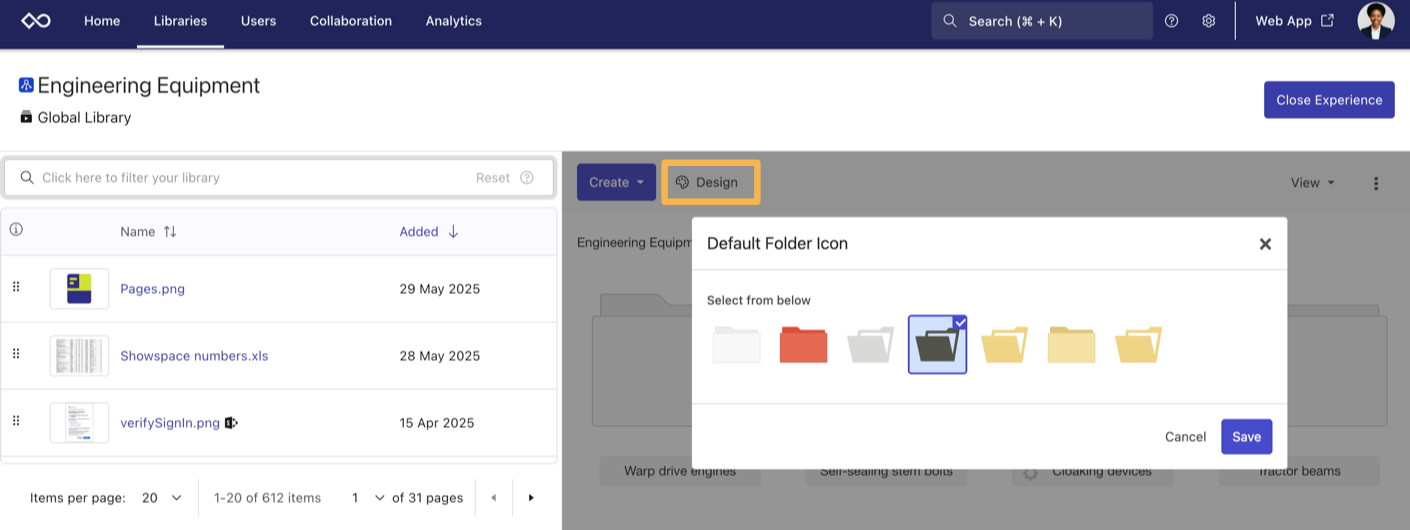
Task: Save the default folder icon selection
Action: pos(1246,437)
